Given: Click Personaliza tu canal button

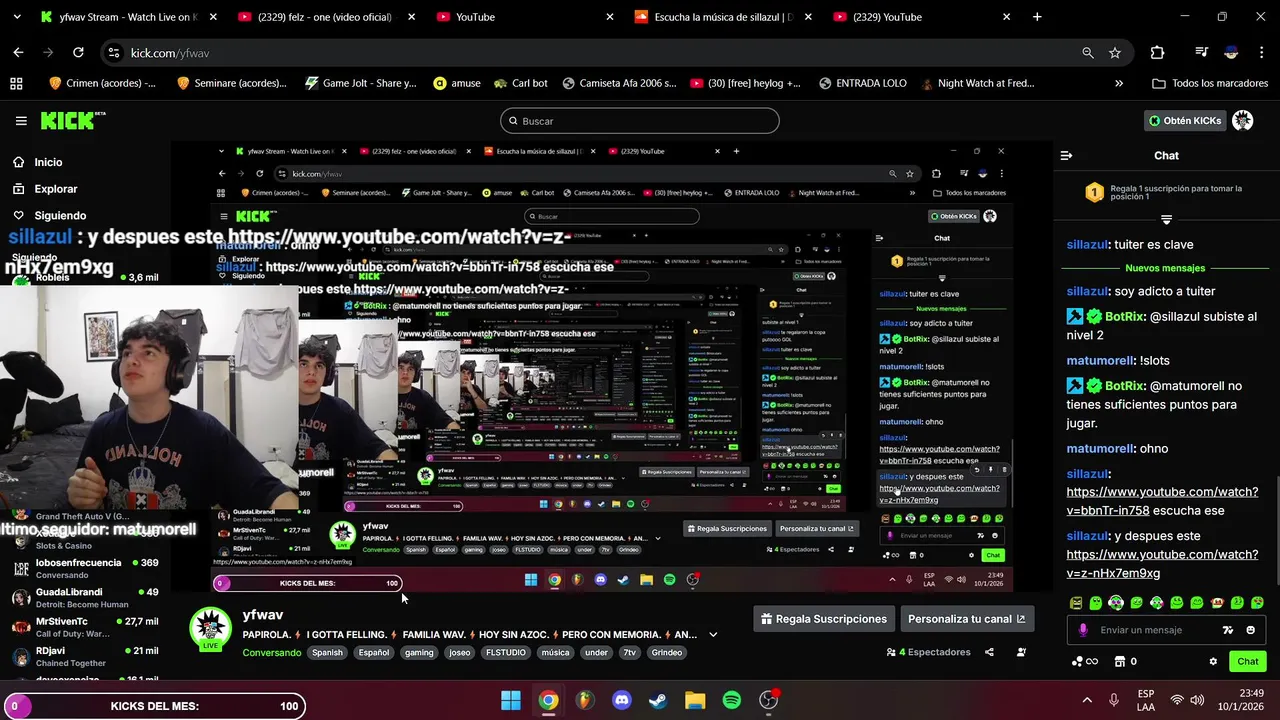Looking at the screenshot, I should point(966,619).
